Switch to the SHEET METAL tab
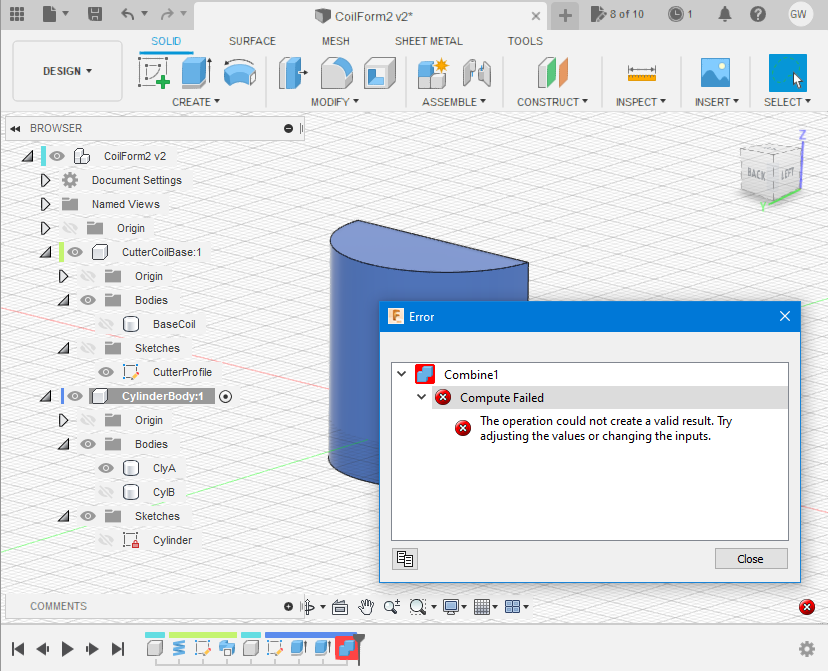Viewport: 828px width, 671px height. coord(428,41)
